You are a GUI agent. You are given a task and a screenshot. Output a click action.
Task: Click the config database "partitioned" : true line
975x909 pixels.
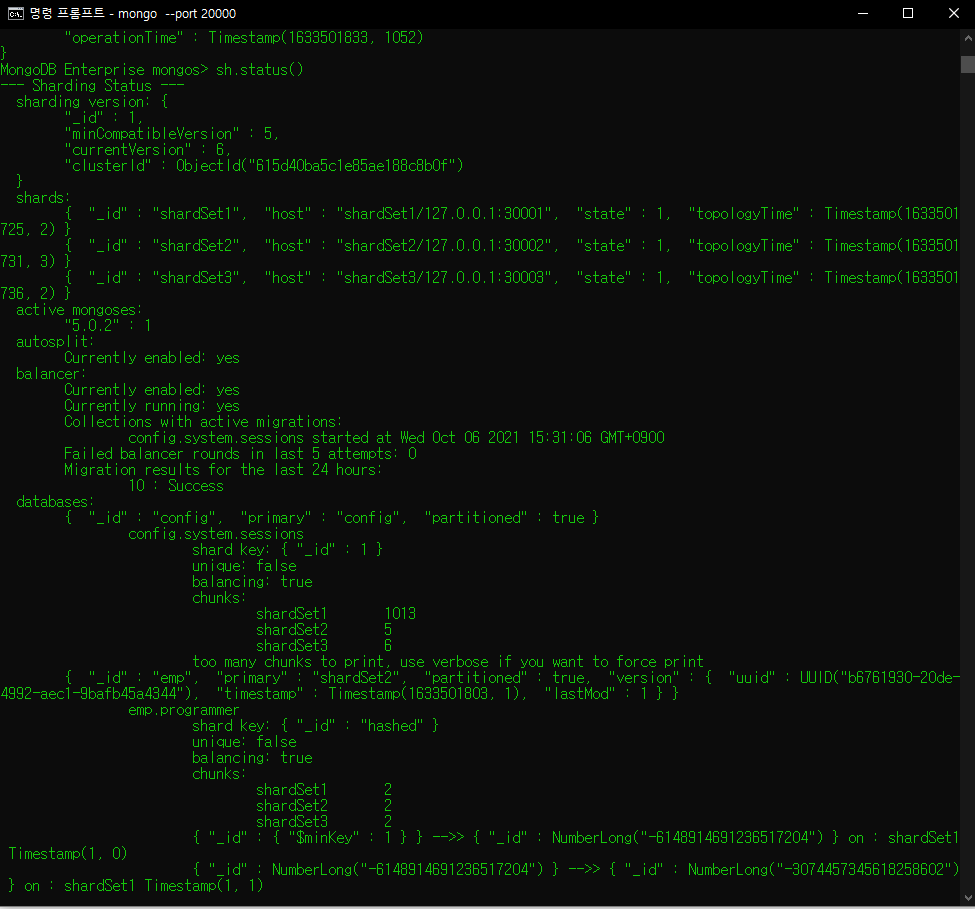point(331,518)
